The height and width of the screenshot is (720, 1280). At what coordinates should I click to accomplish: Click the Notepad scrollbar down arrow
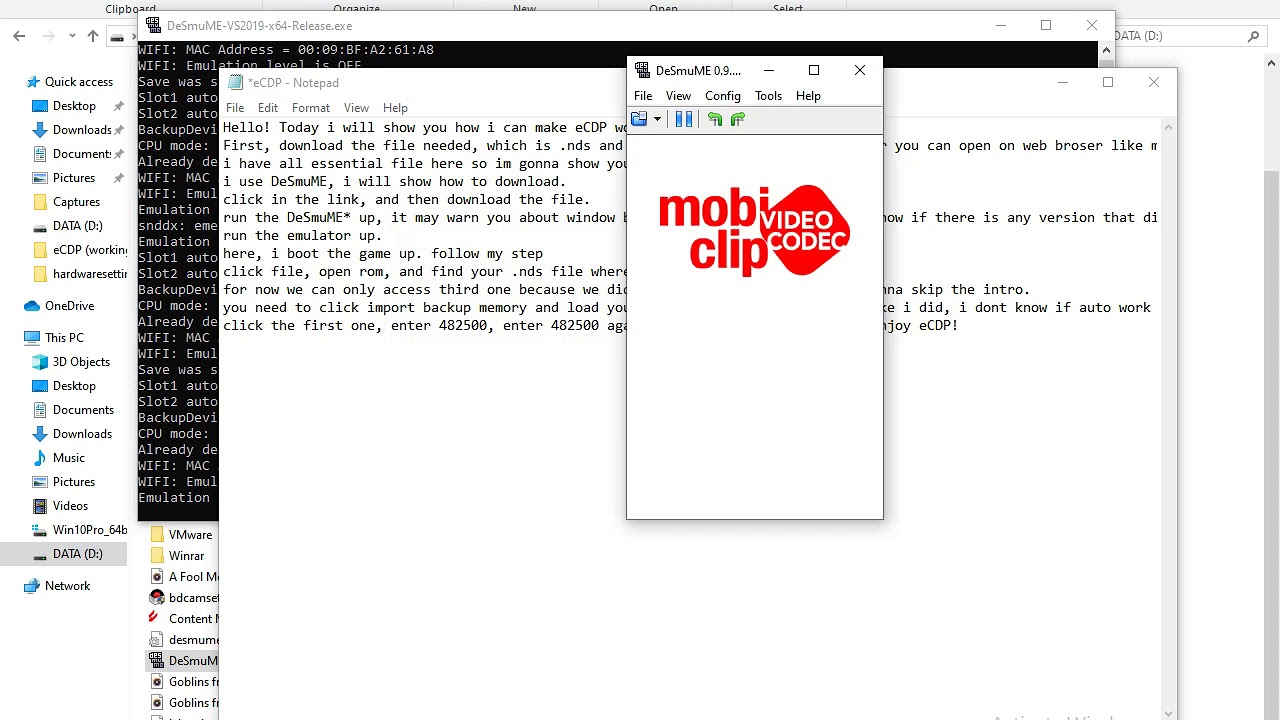(x=1170, y=712)
